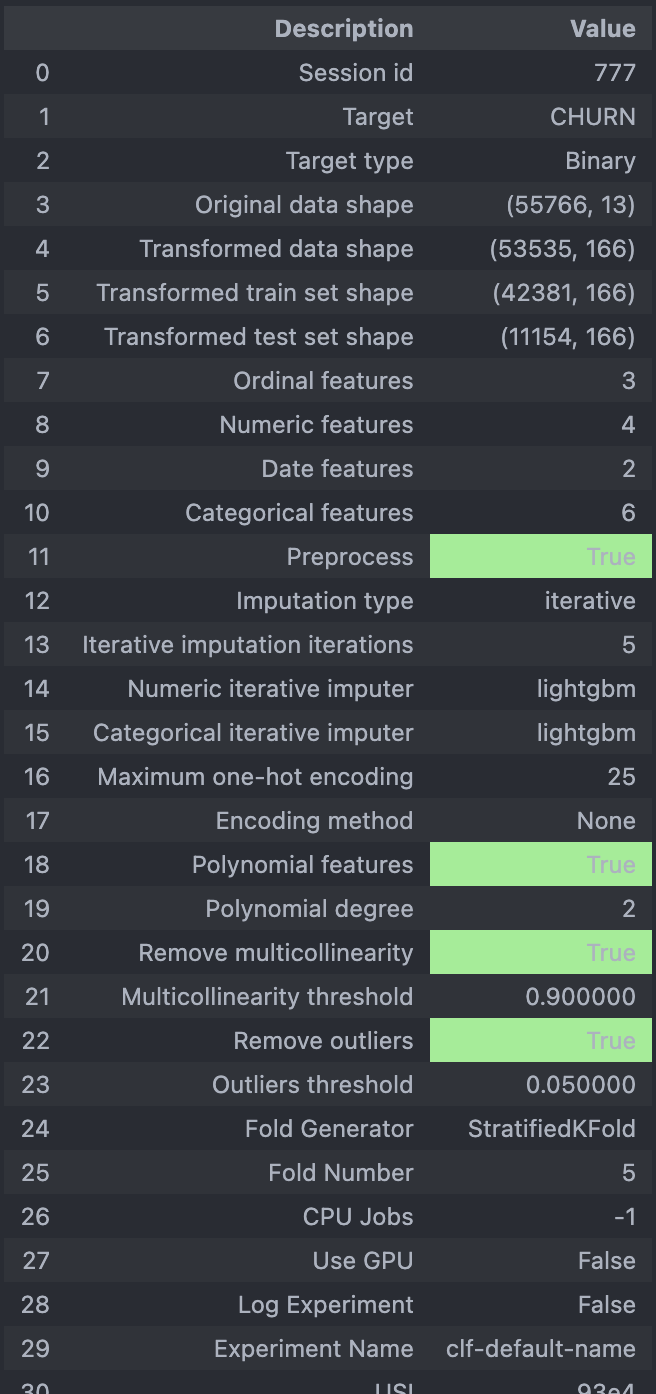This screenshot has width=656, height=1394.
Task: Click the Numeric iterative imputer lightgbm value
Action: 586,689
